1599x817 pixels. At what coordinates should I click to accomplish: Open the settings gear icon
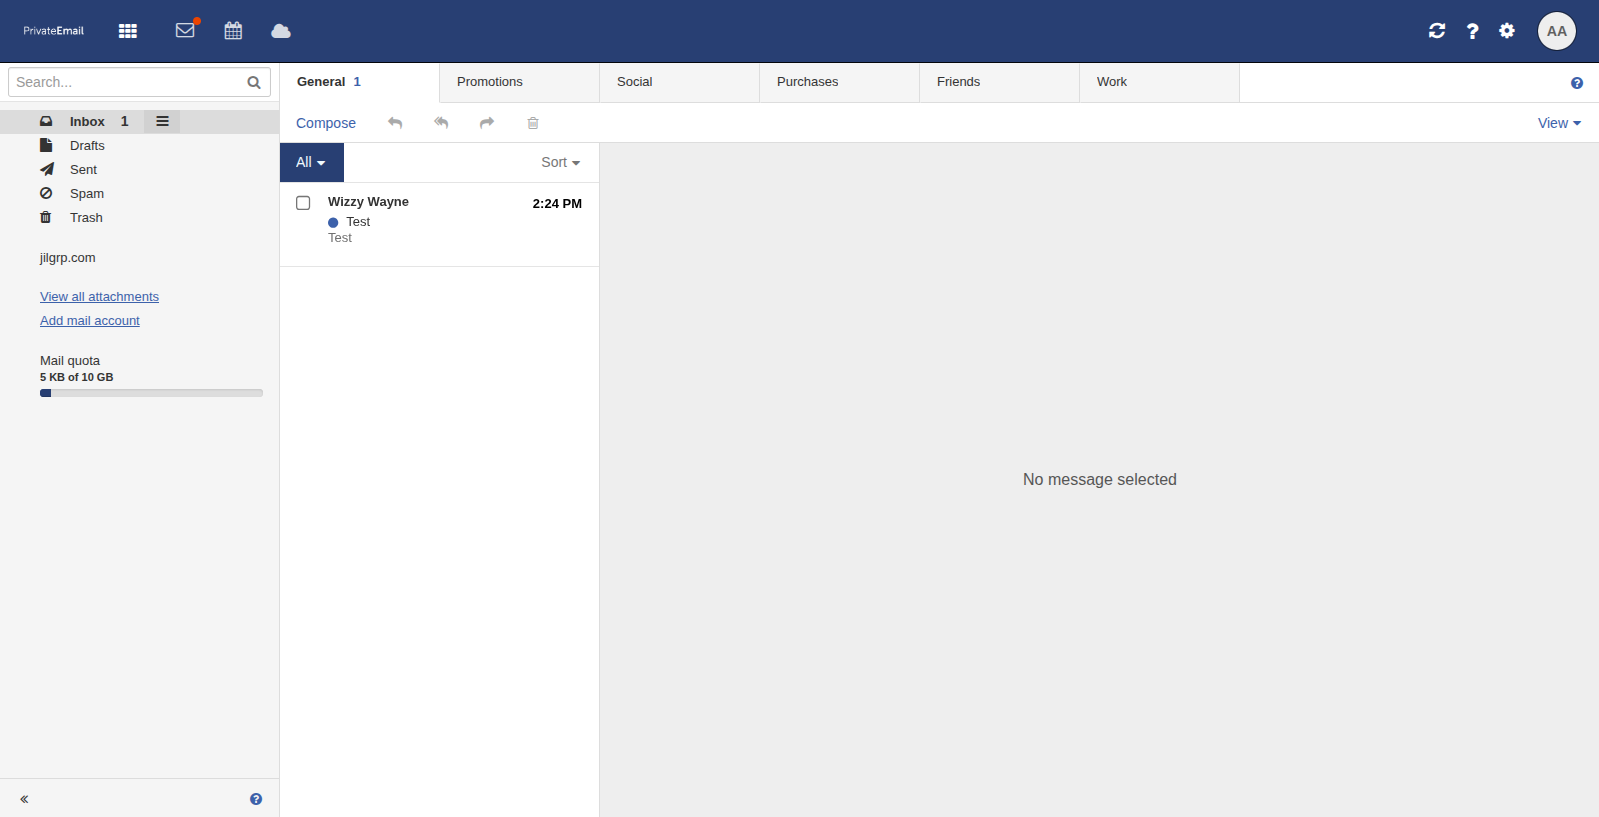pos(1507,31)
